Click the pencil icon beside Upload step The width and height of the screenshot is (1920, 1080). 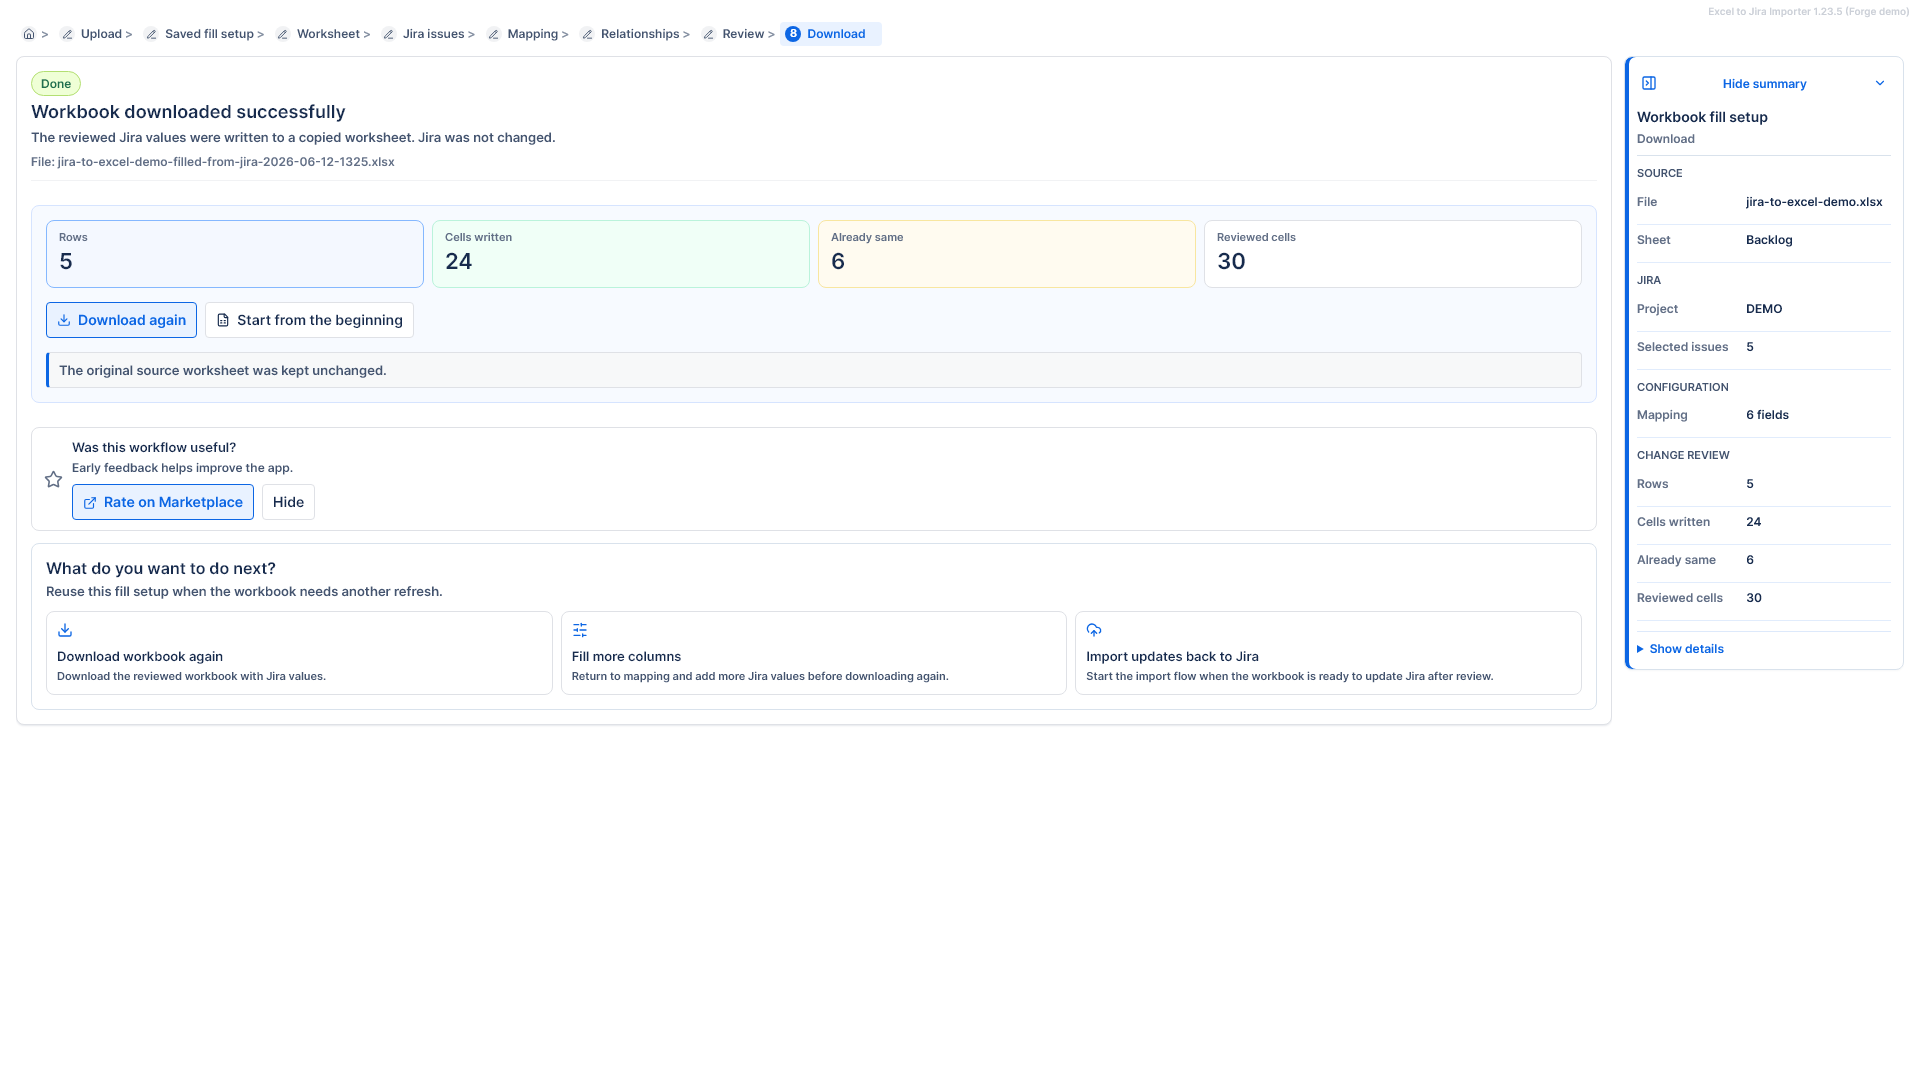(x=67, y=34)
